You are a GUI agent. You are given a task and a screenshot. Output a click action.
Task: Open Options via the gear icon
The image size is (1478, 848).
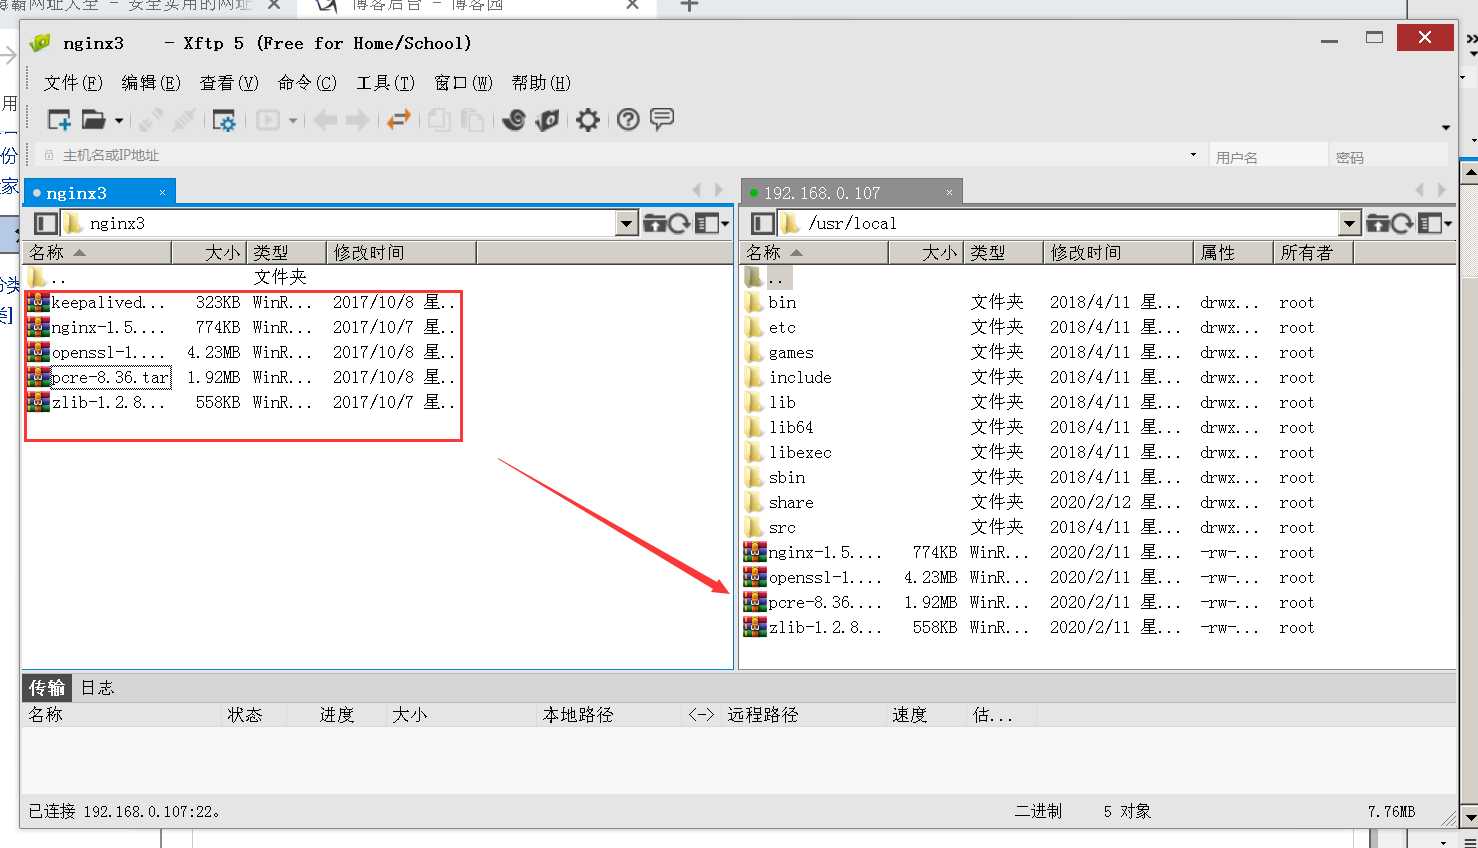(x=588, y=120)
